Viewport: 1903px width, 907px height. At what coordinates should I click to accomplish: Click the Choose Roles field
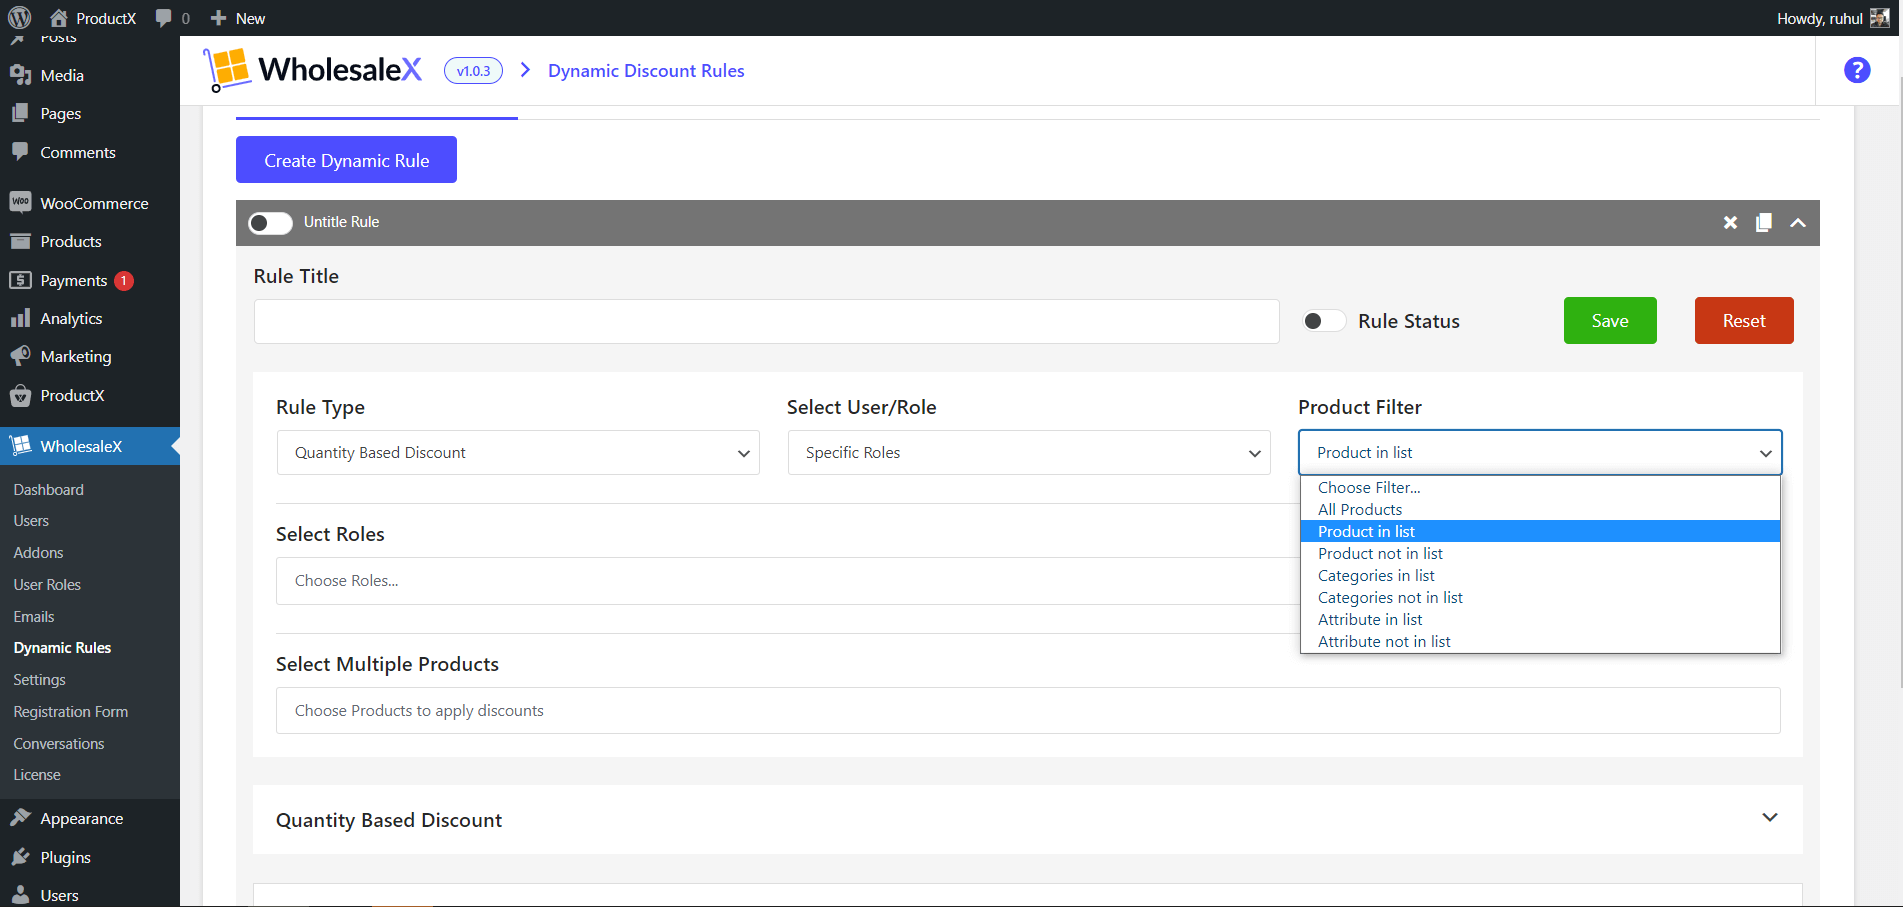787,581
